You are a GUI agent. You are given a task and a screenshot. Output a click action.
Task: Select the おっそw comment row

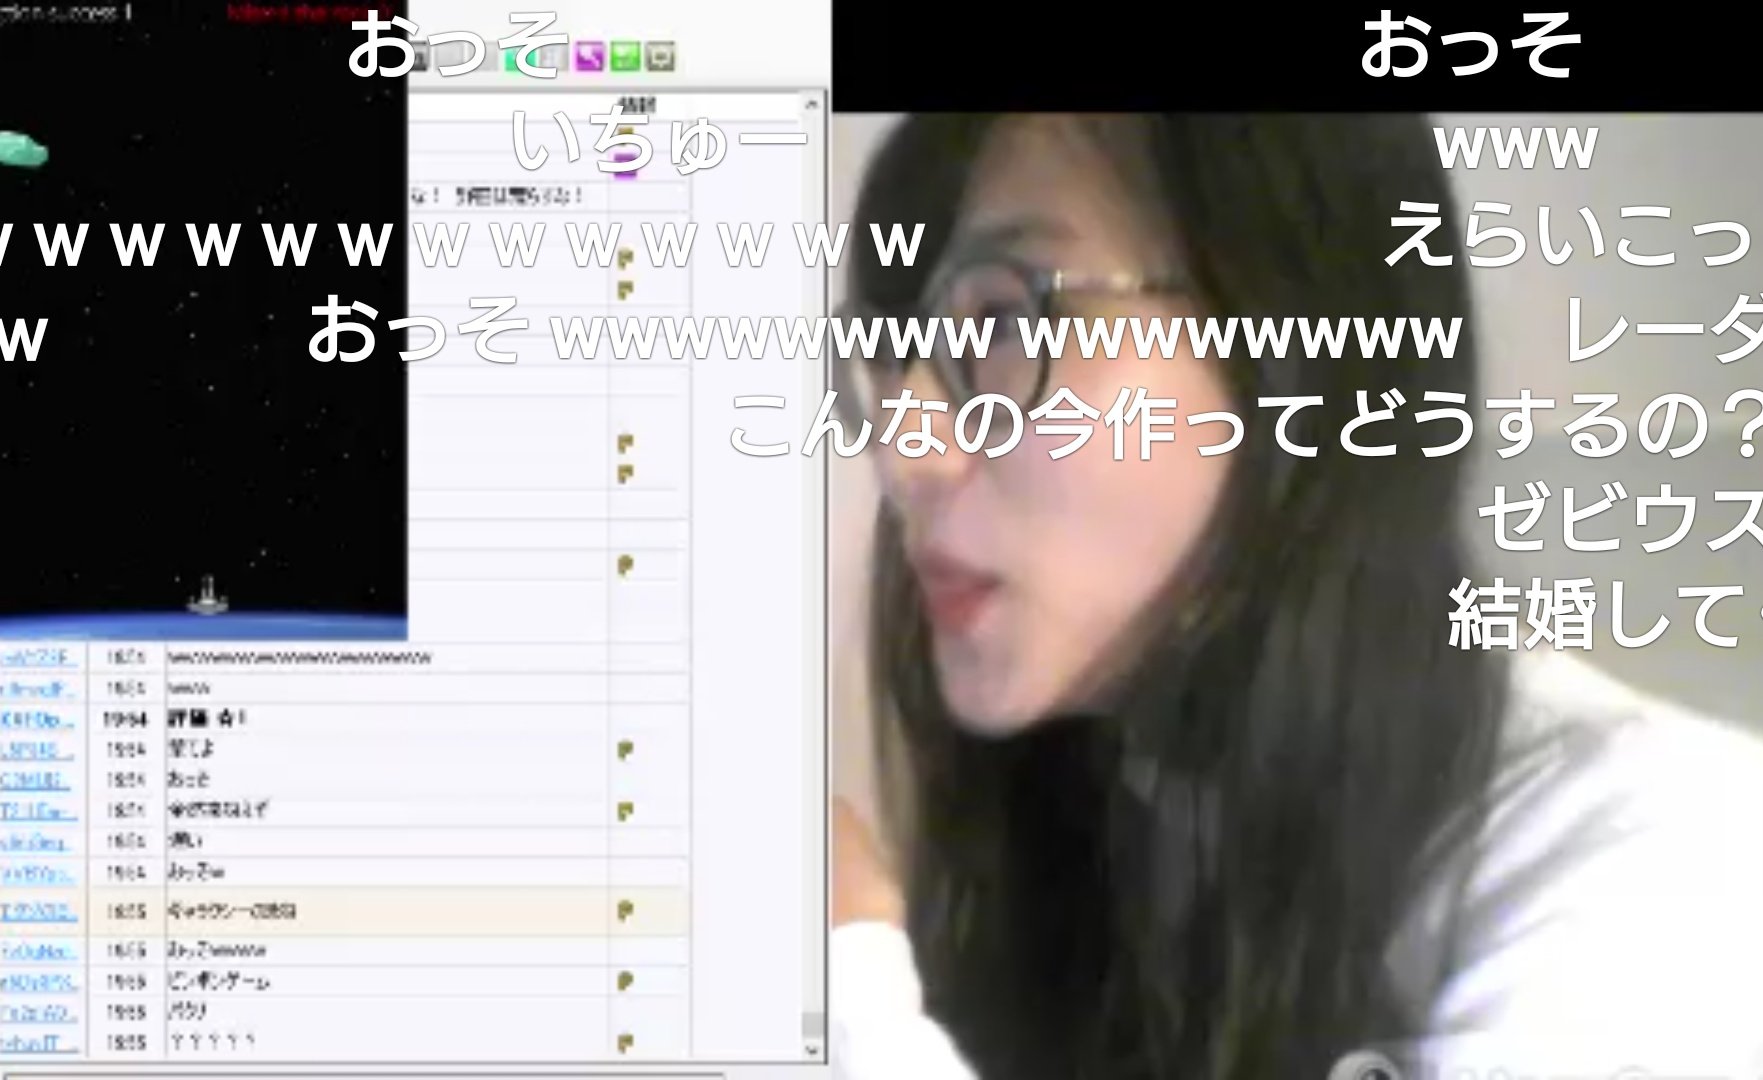point(345,872)
